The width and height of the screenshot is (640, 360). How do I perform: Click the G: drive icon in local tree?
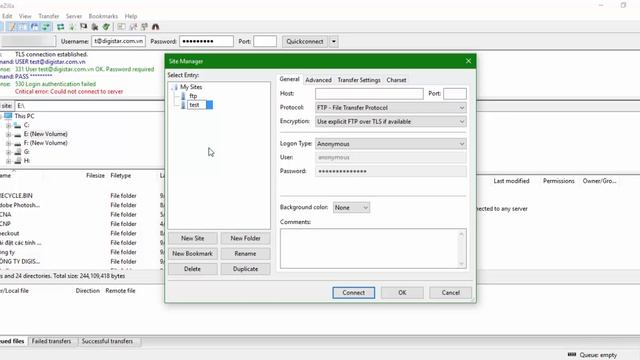tap(18, 152)
